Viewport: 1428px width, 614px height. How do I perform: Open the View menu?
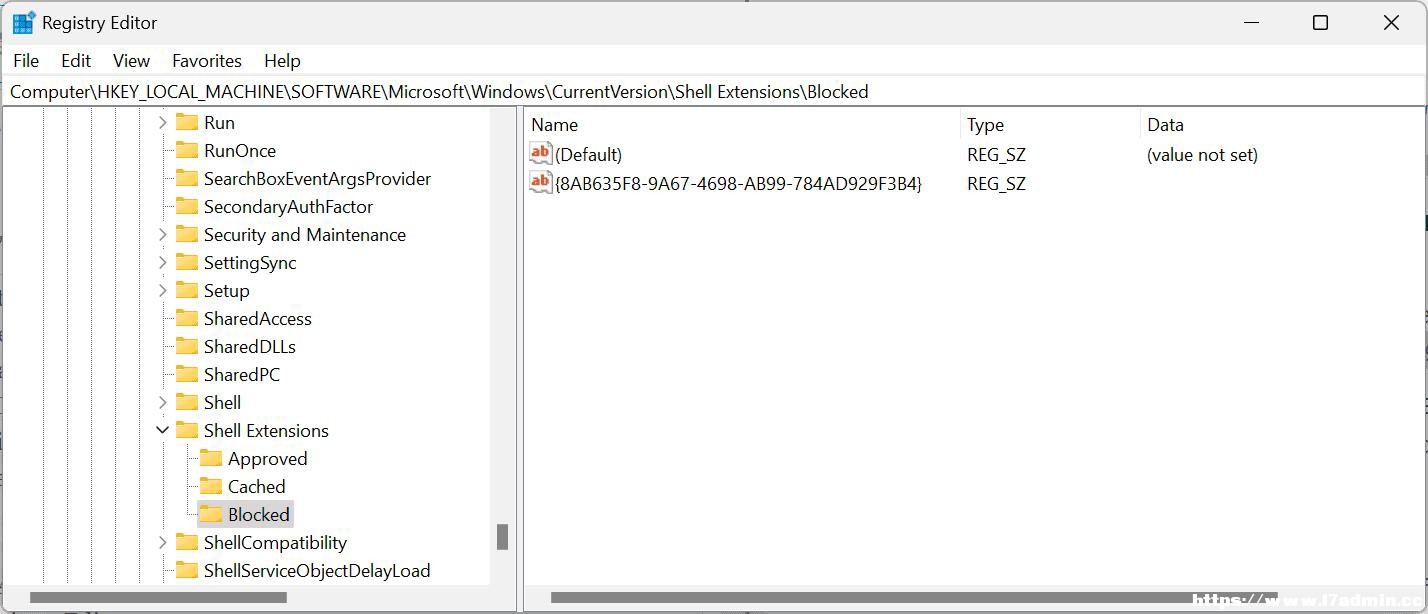click(x=131, y=61)
